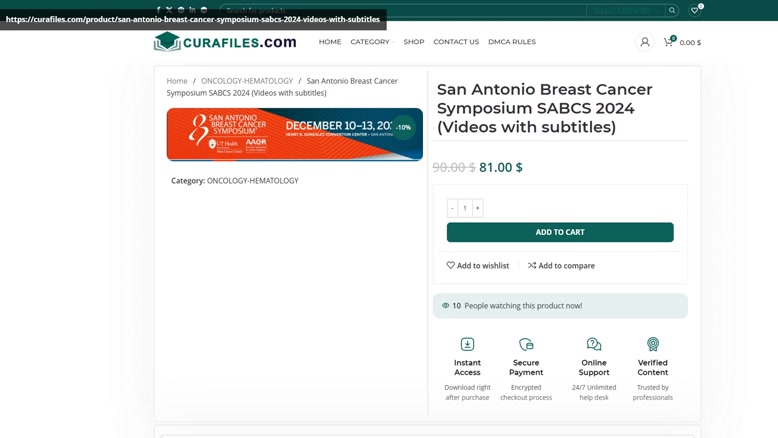Screen dimensions: 778x438
Task: Increase quantity with the plus button
Action: click(478, 208)
